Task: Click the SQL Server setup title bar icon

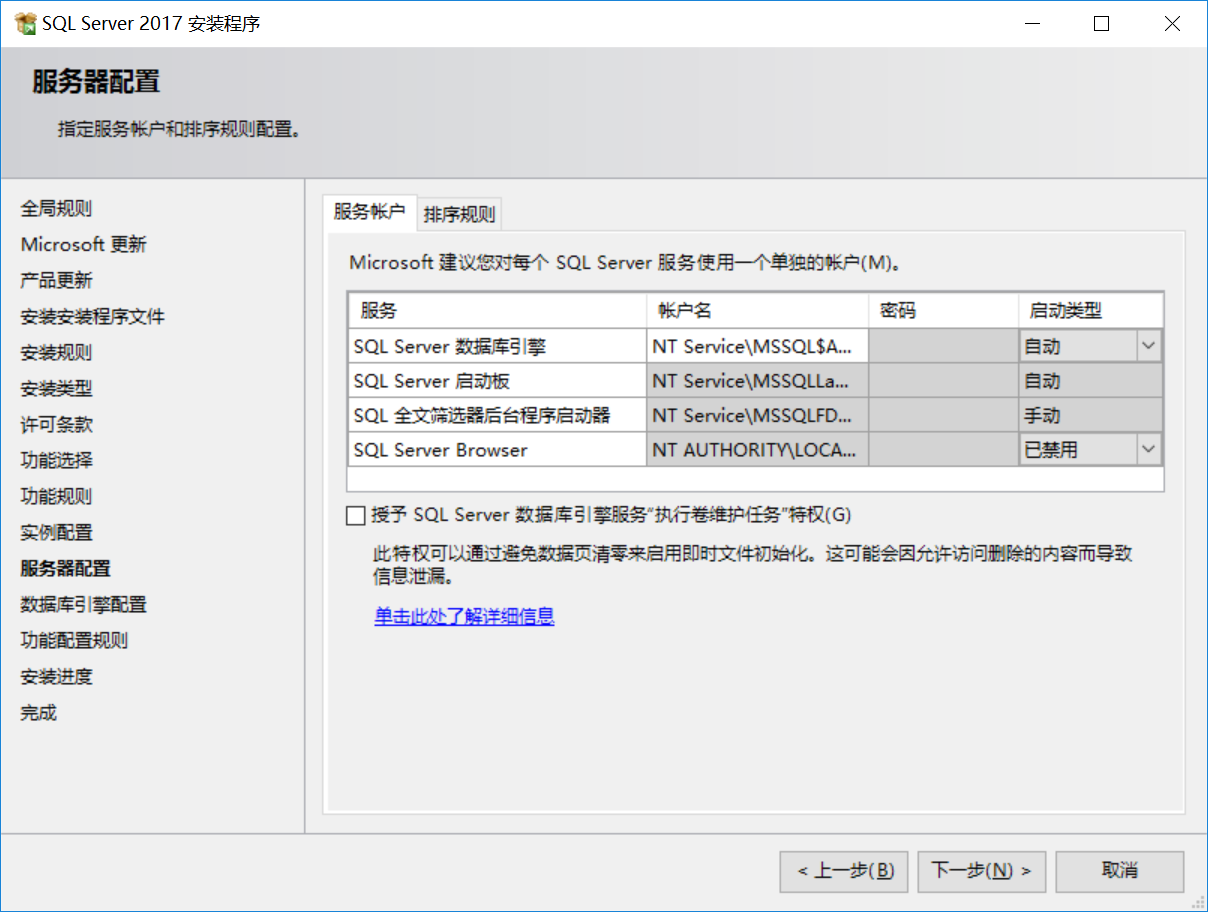Action: coord(26,23)
